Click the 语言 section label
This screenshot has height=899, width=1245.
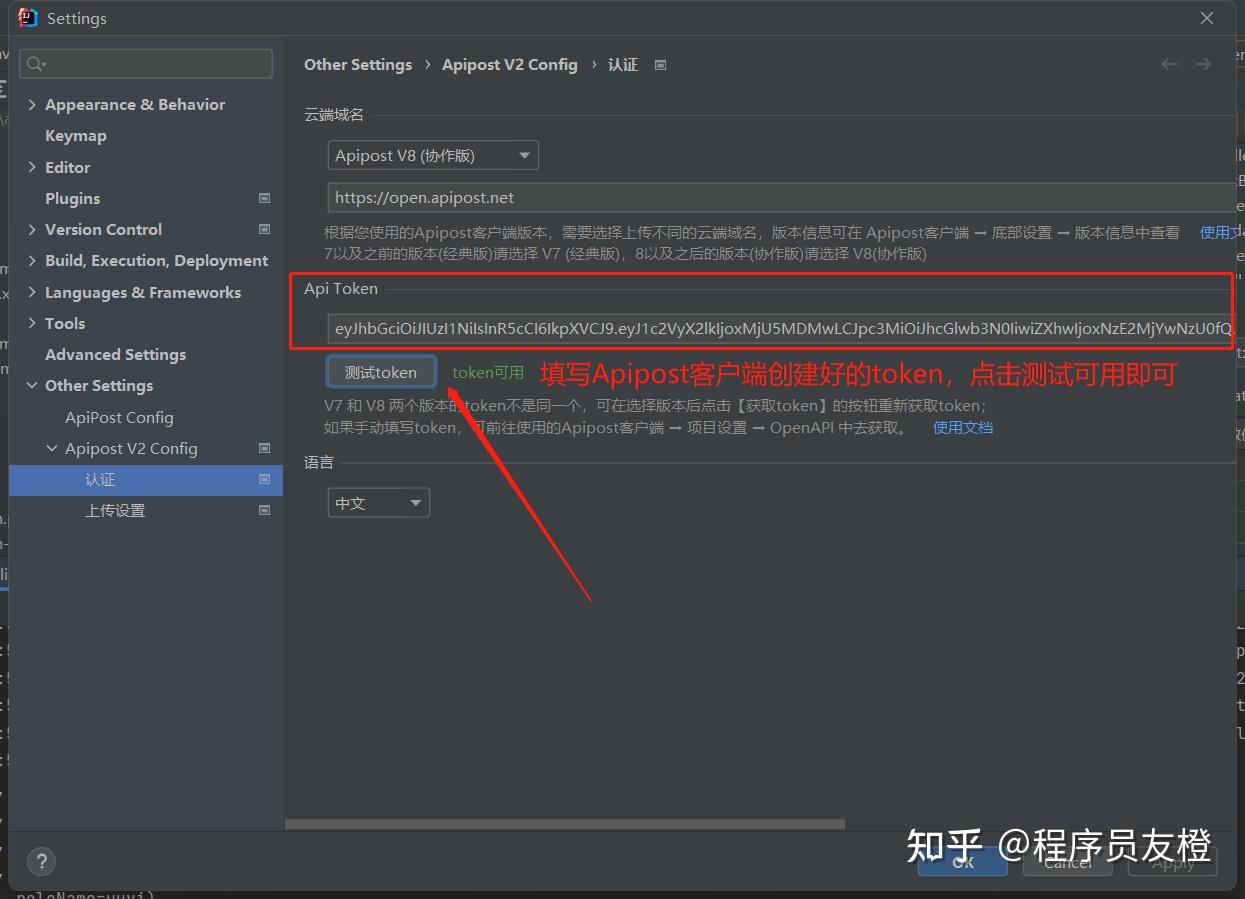[319, 462]
